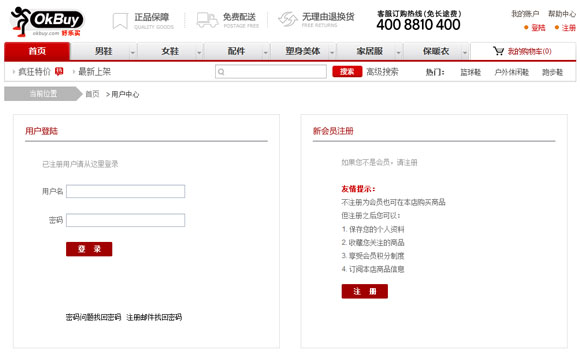Click 注册邮件找回密码 link

click(x=154, y=317)
